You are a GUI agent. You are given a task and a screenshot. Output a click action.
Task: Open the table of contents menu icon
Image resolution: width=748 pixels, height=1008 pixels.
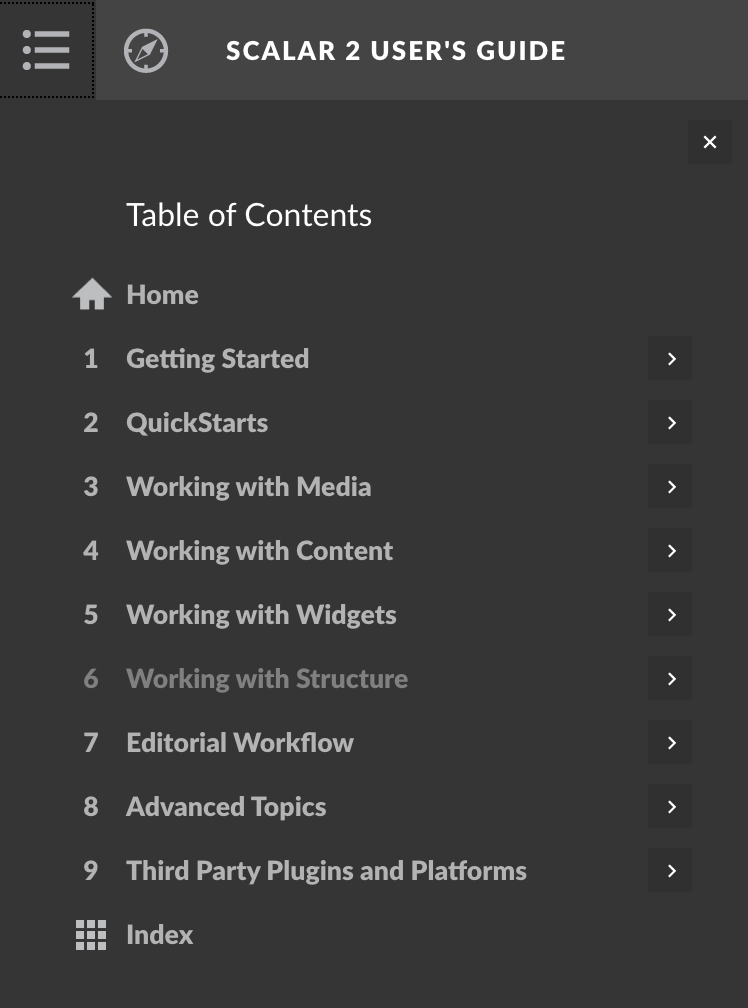coord(46,49)
